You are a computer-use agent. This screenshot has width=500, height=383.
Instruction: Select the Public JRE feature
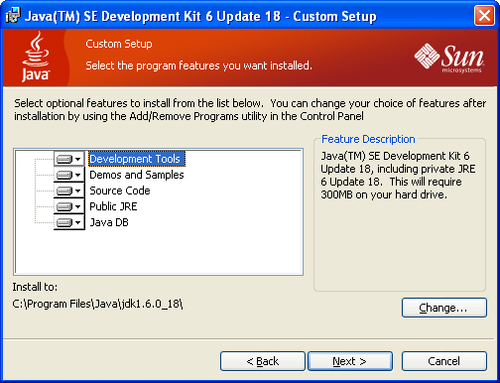[113, 206]
